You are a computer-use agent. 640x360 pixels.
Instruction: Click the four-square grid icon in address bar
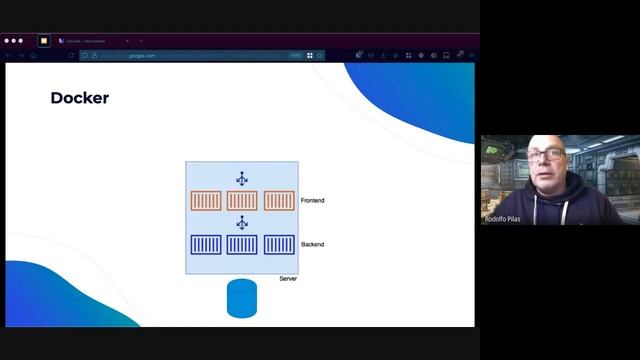(x=310, y=56)
